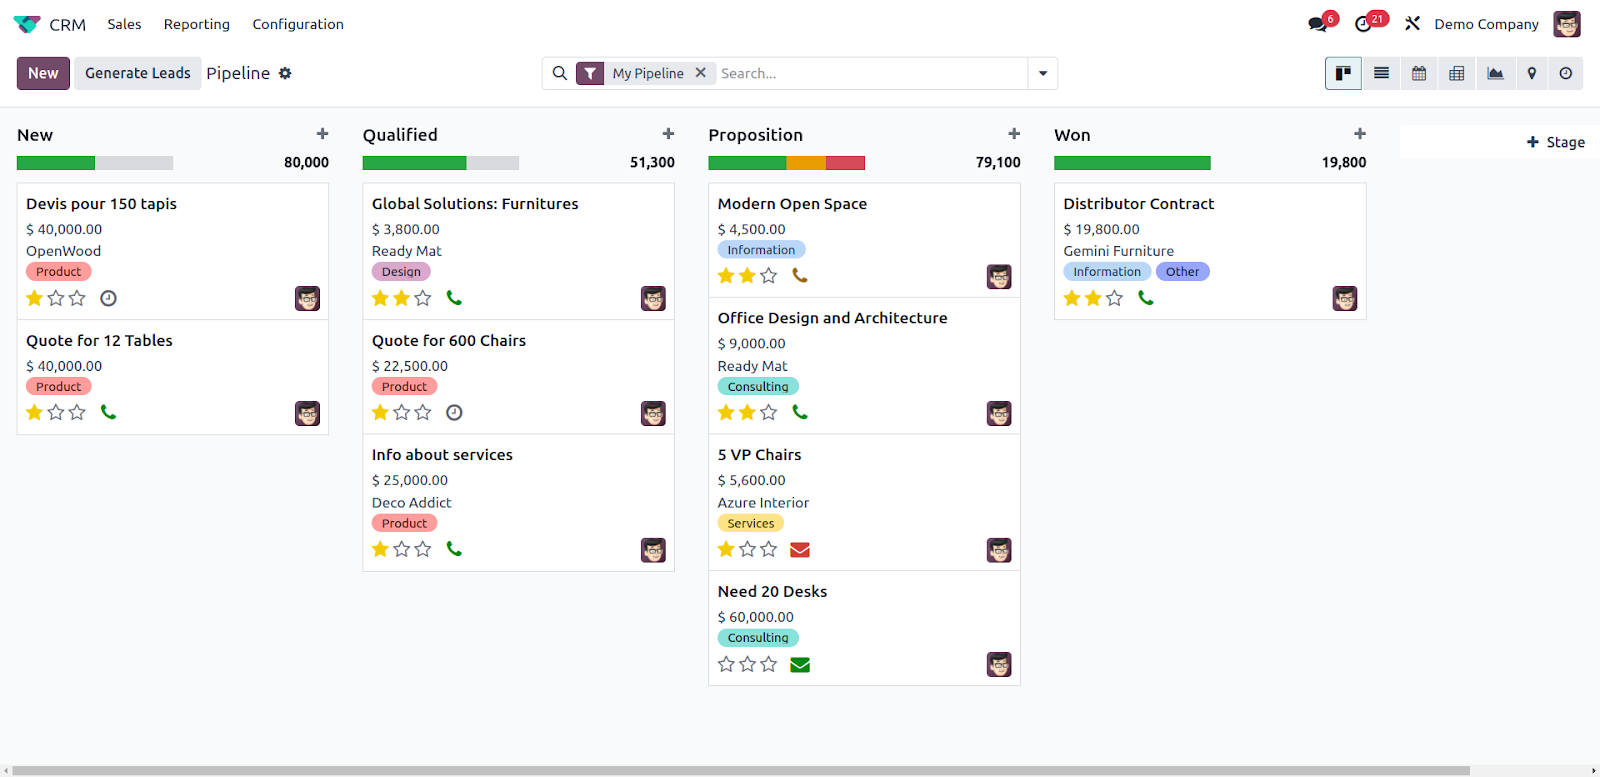Click phone icon on Office Design and Architecture

(800, 412)
